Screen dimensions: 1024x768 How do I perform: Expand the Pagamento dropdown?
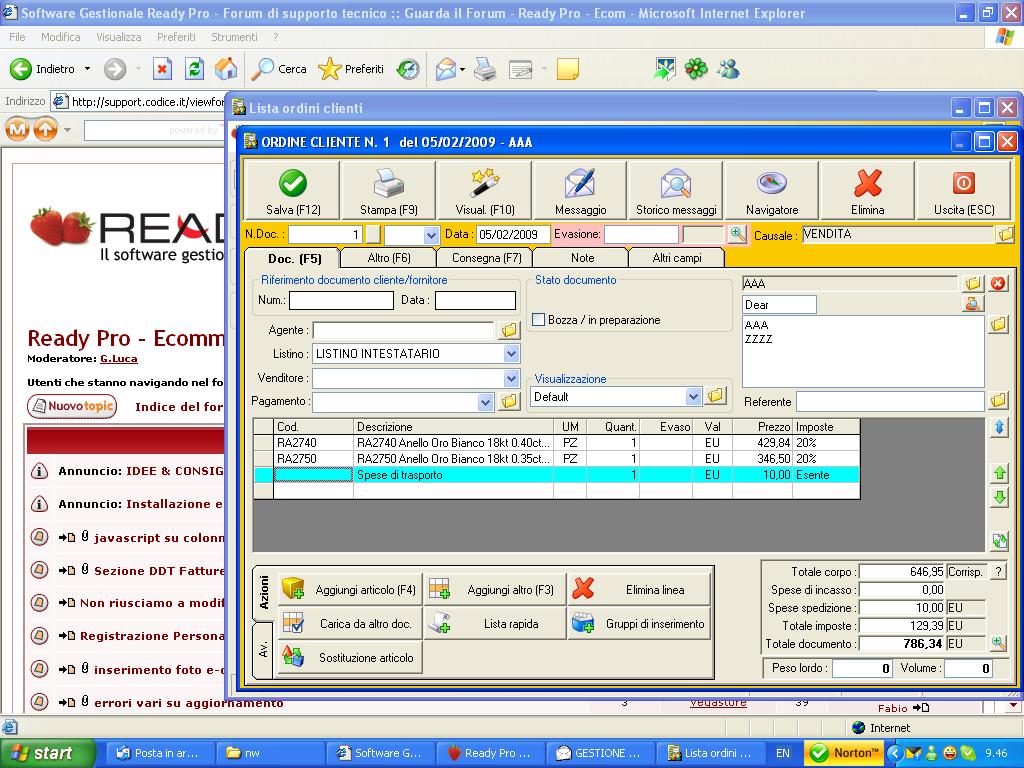click(486, 402)
